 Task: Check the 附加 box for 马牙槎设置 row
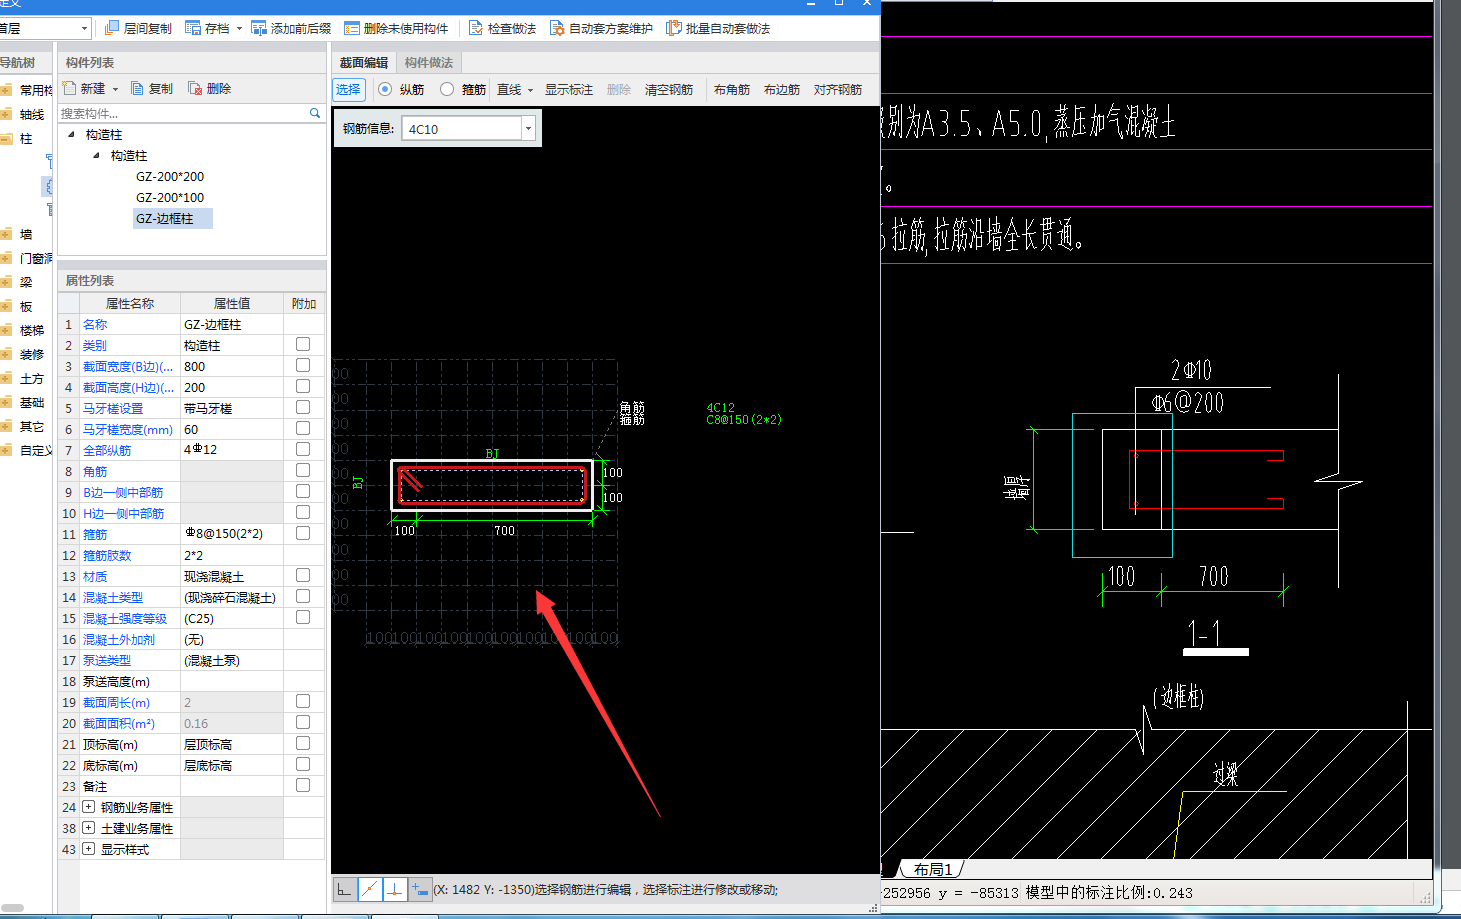303,407
